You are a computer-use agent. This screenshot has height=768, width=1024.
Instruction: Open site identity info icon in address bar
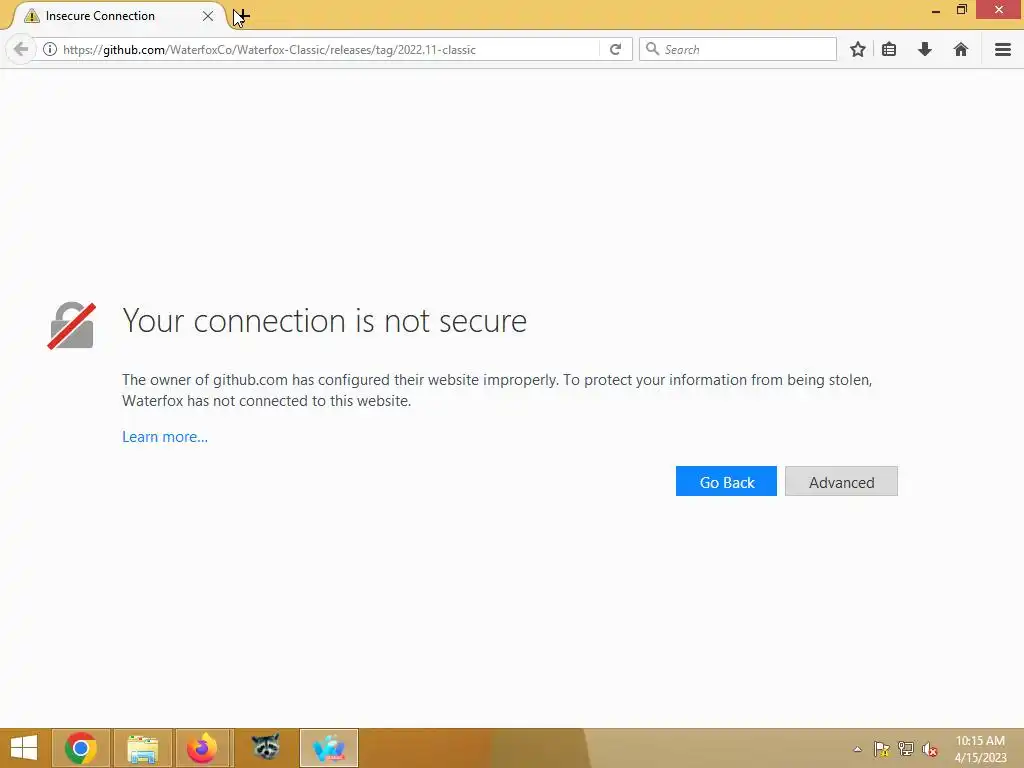tap(50, 50)
